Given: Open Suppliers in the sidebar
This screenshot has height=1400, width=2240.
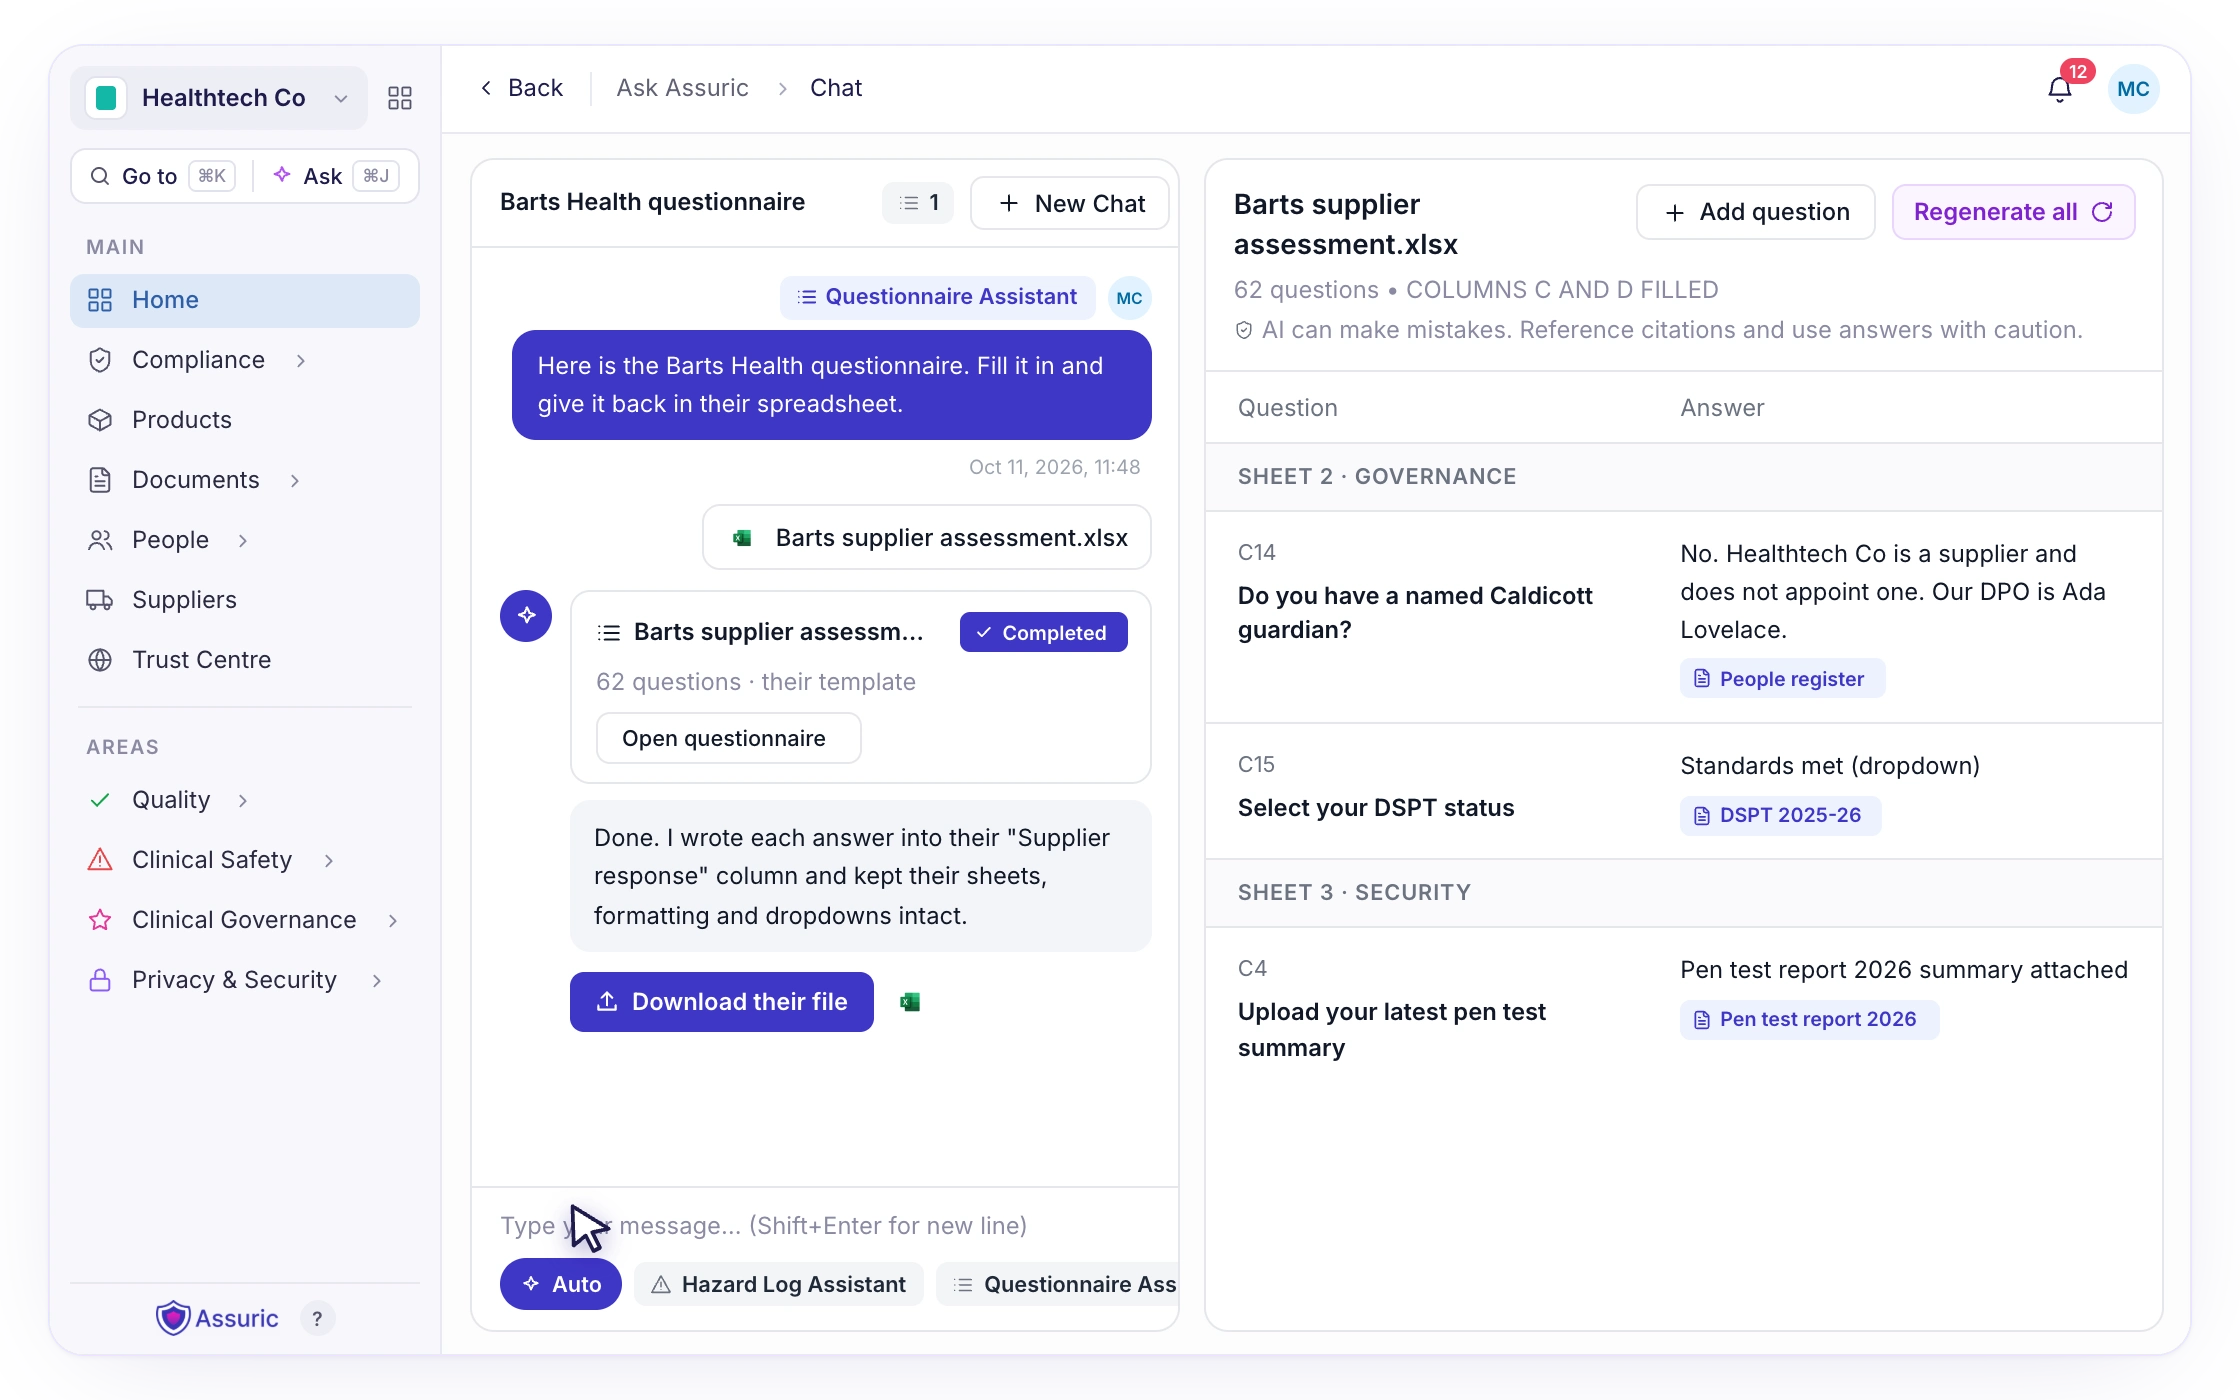Looking at the screenshot, I should point(245,600).
